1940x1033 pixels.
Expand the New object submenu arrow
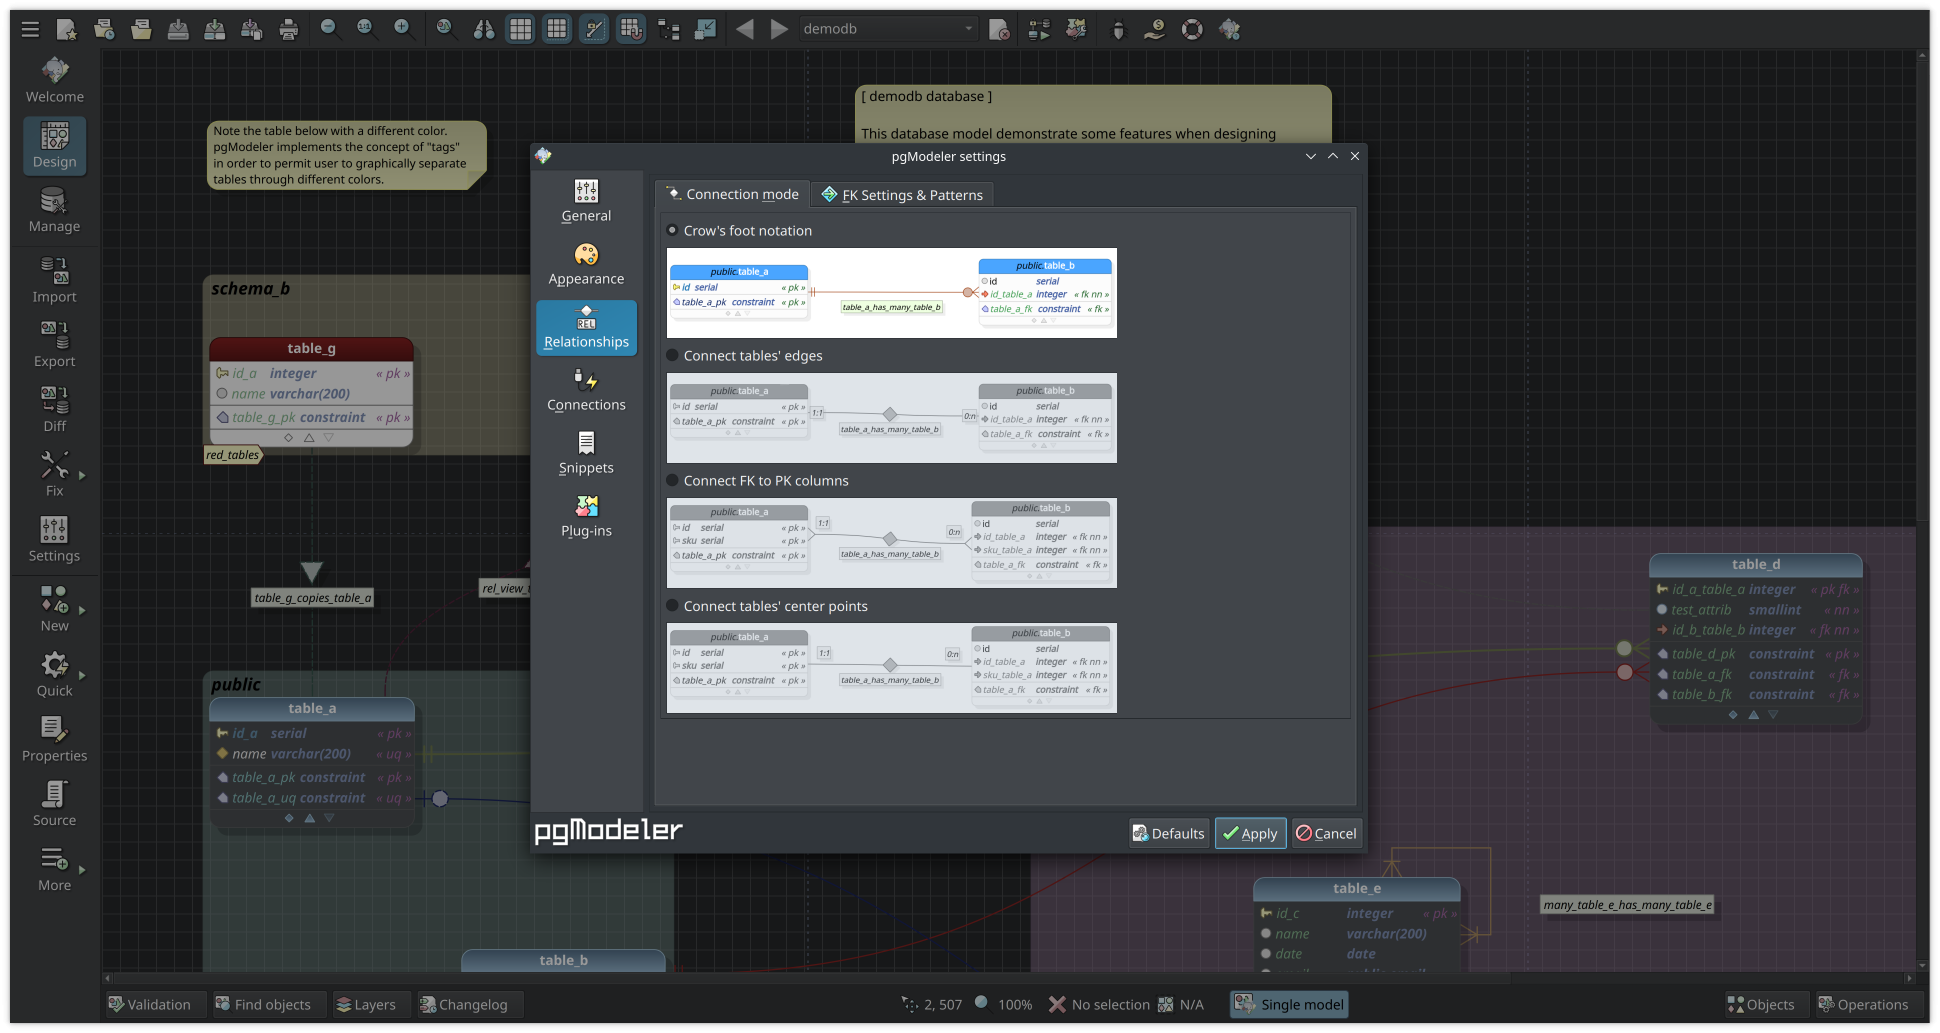[82, 610]
